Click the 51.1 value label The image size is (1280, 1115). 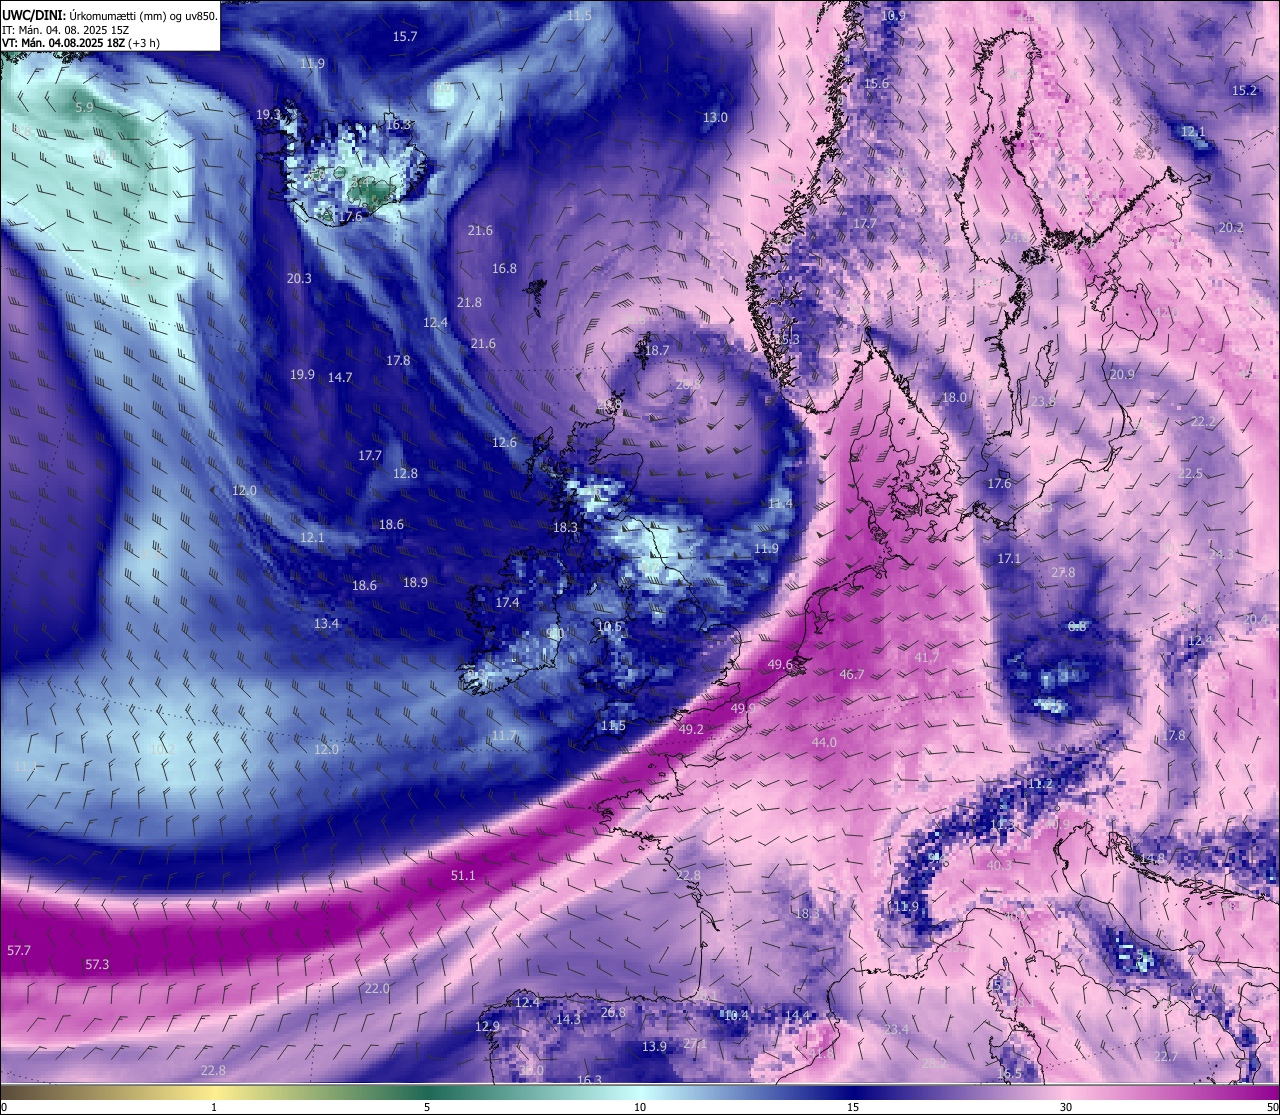pos(463,875)
